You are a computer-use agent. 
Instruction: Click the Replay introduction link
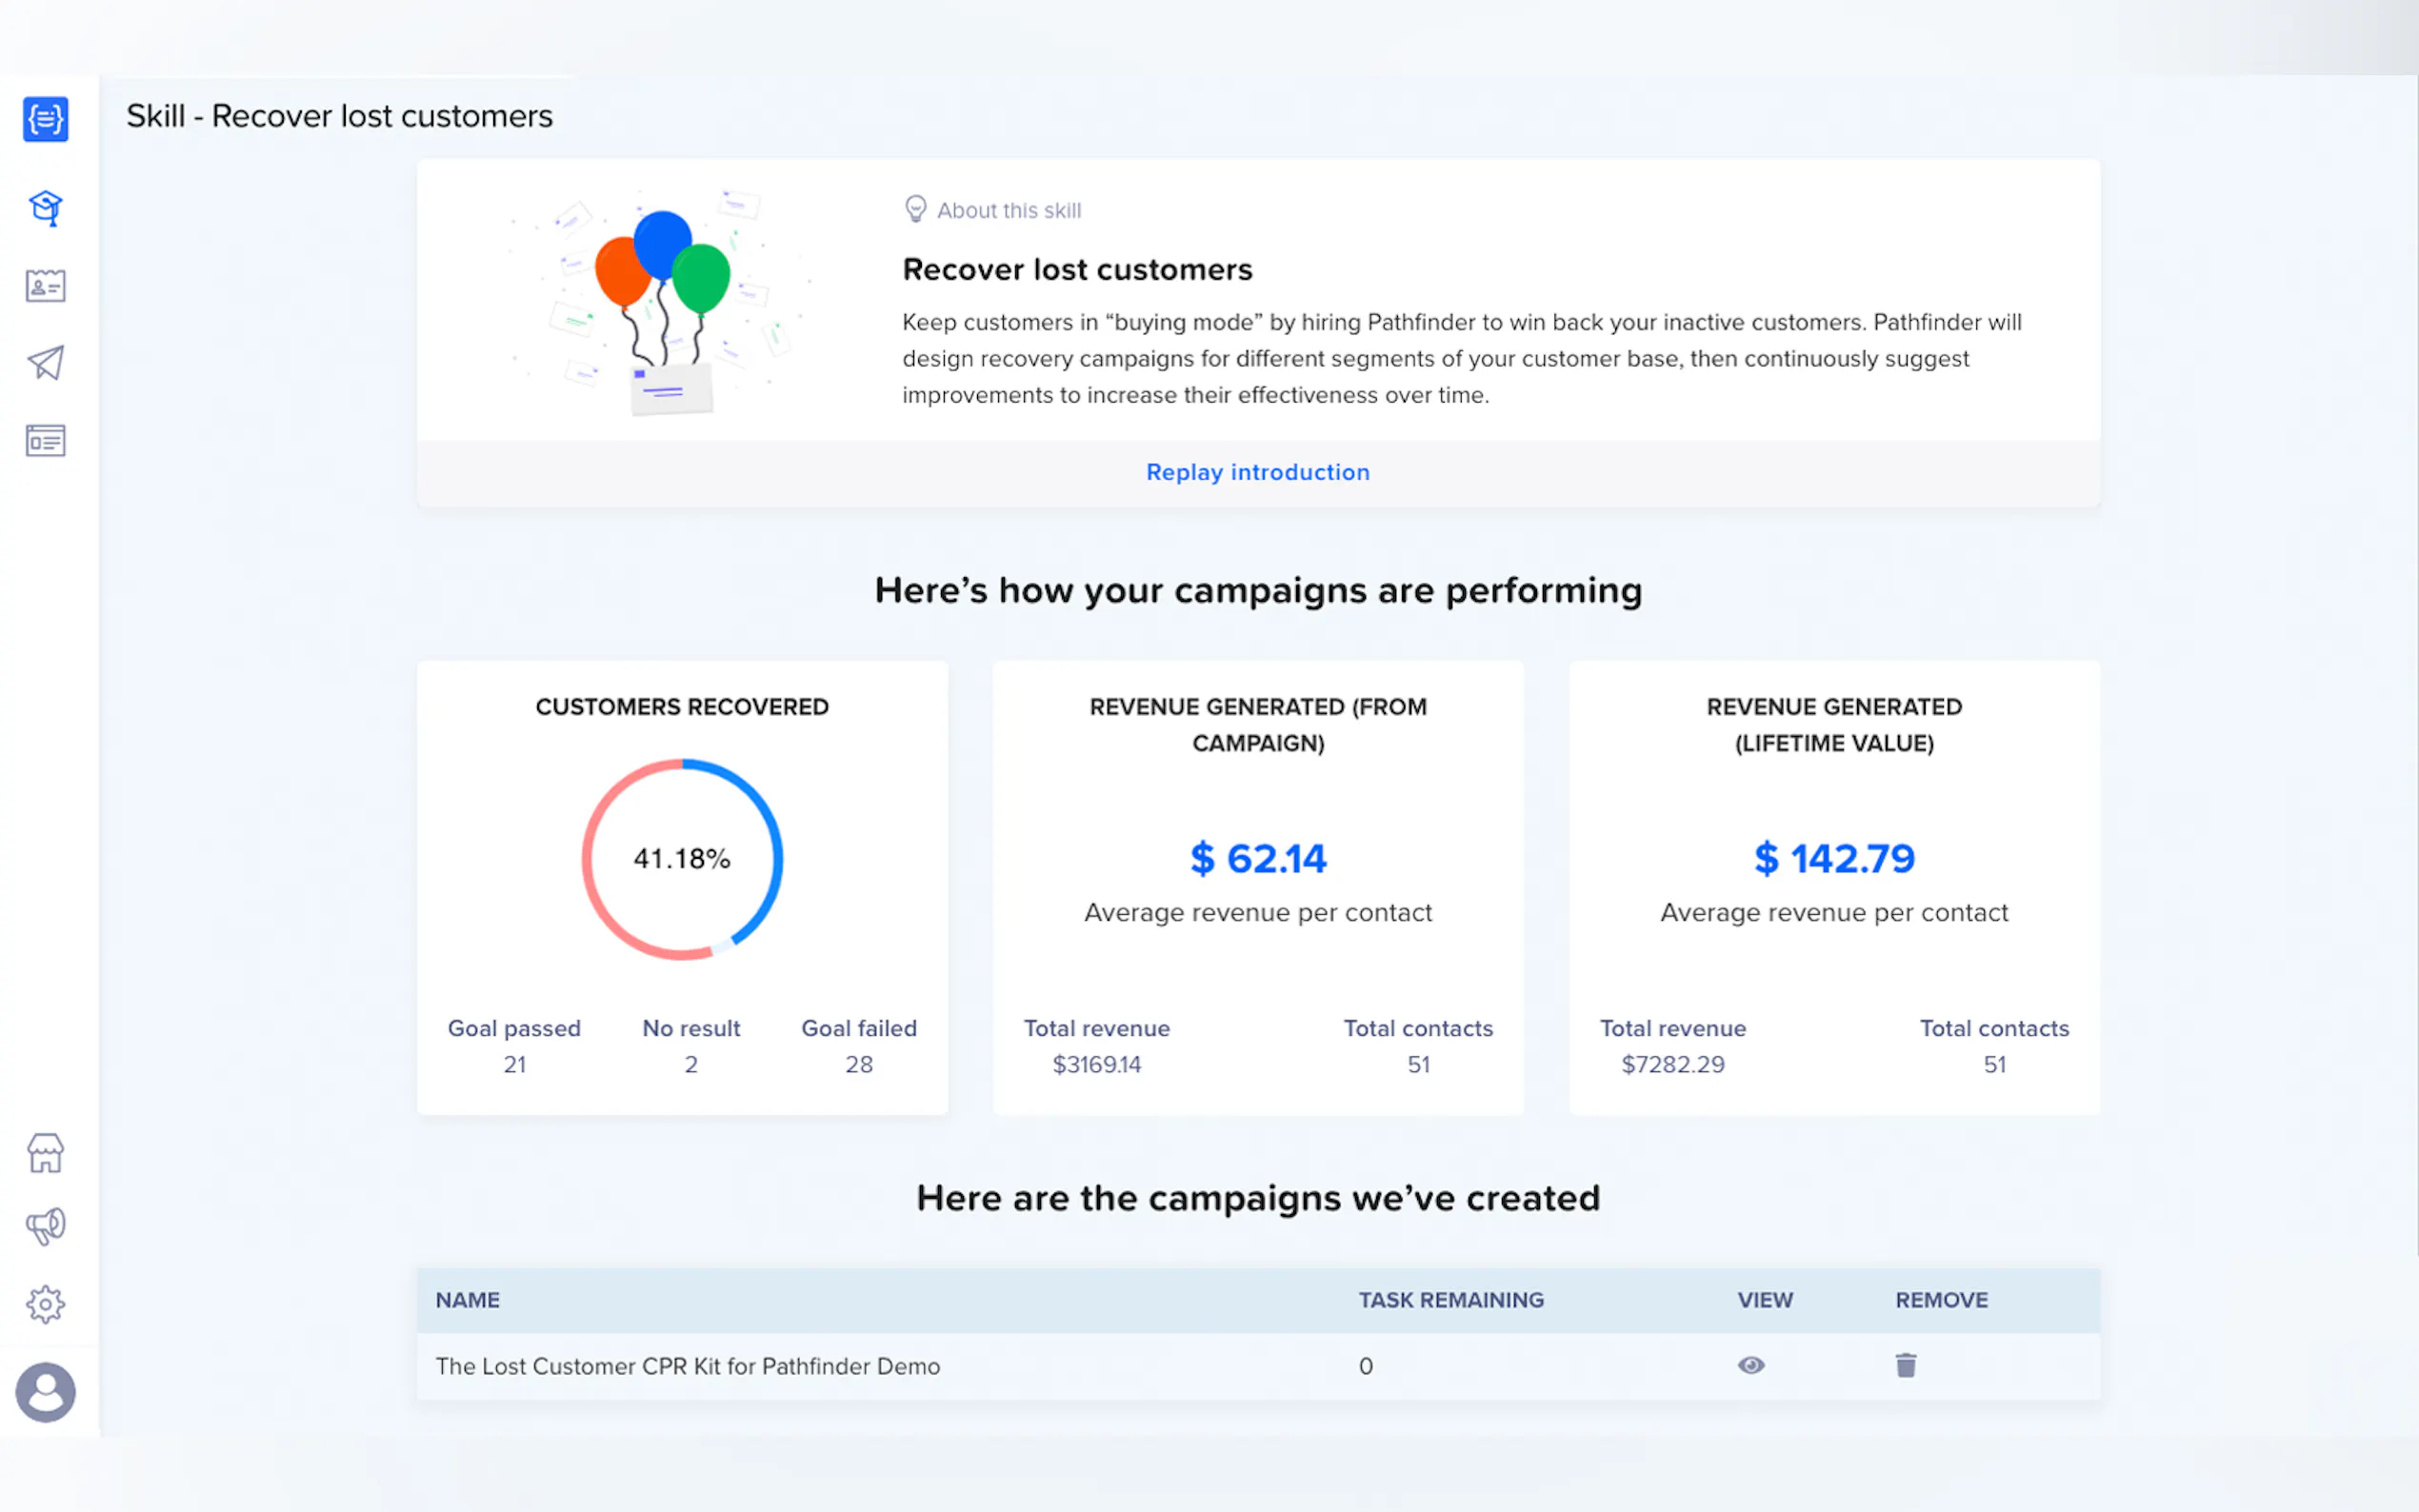pyautogui.click(x=1257, y=472)
